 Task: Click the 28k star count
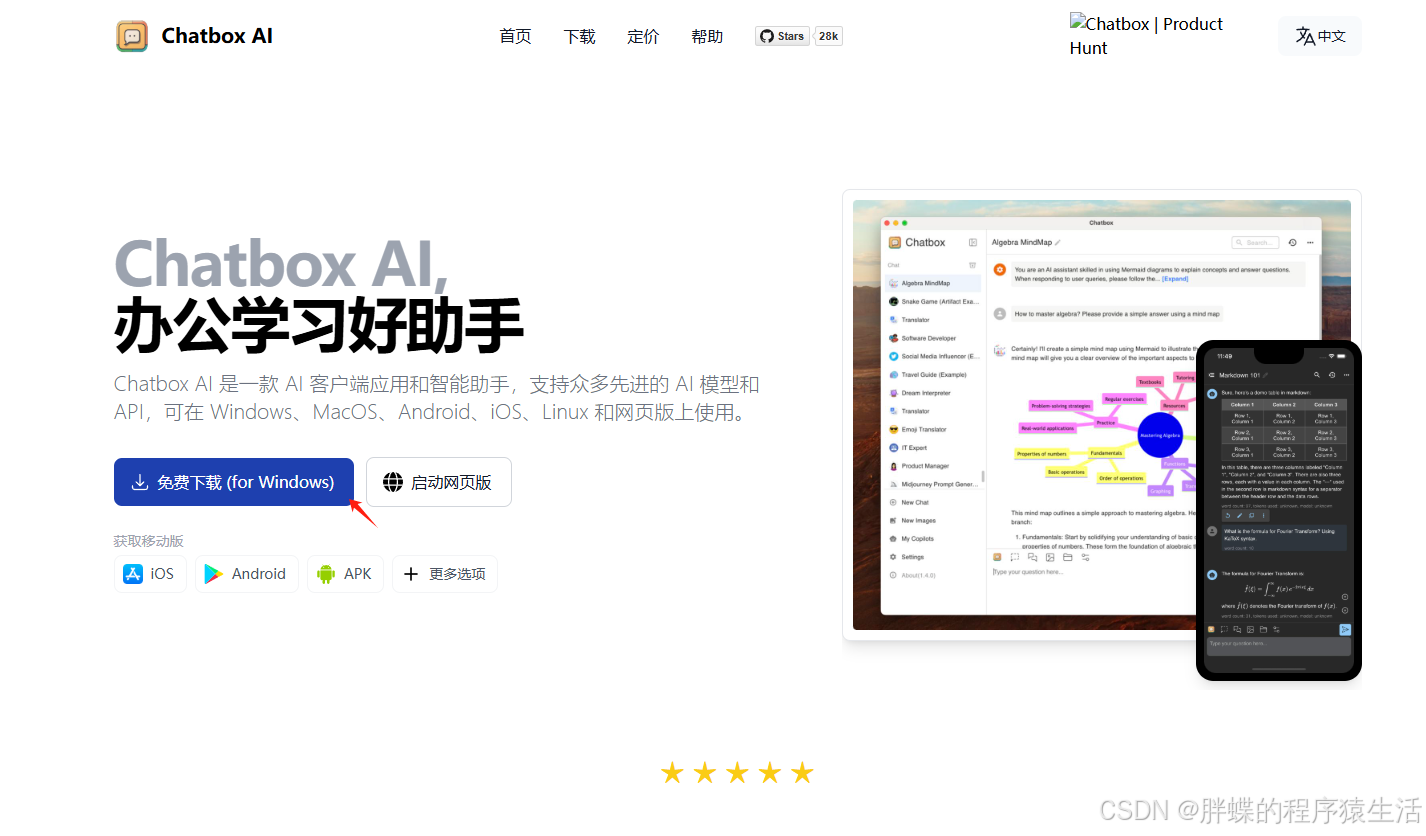829,36
